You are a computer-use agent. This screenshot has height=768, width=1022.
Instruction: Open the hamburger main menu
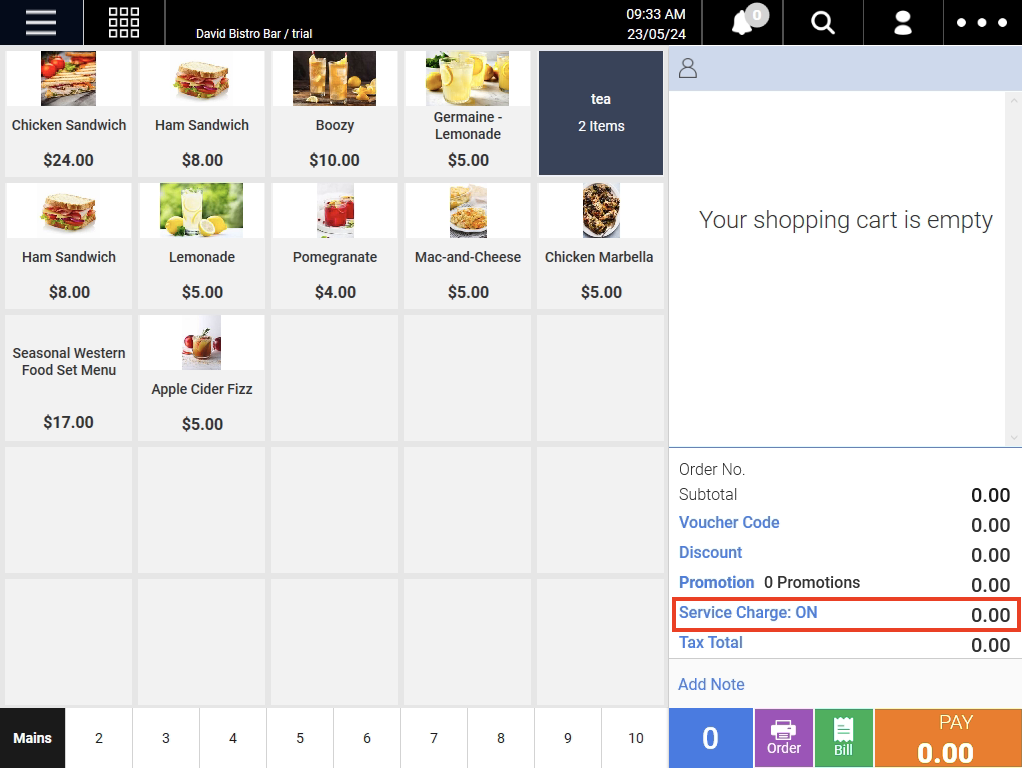(x=41, y=22)
